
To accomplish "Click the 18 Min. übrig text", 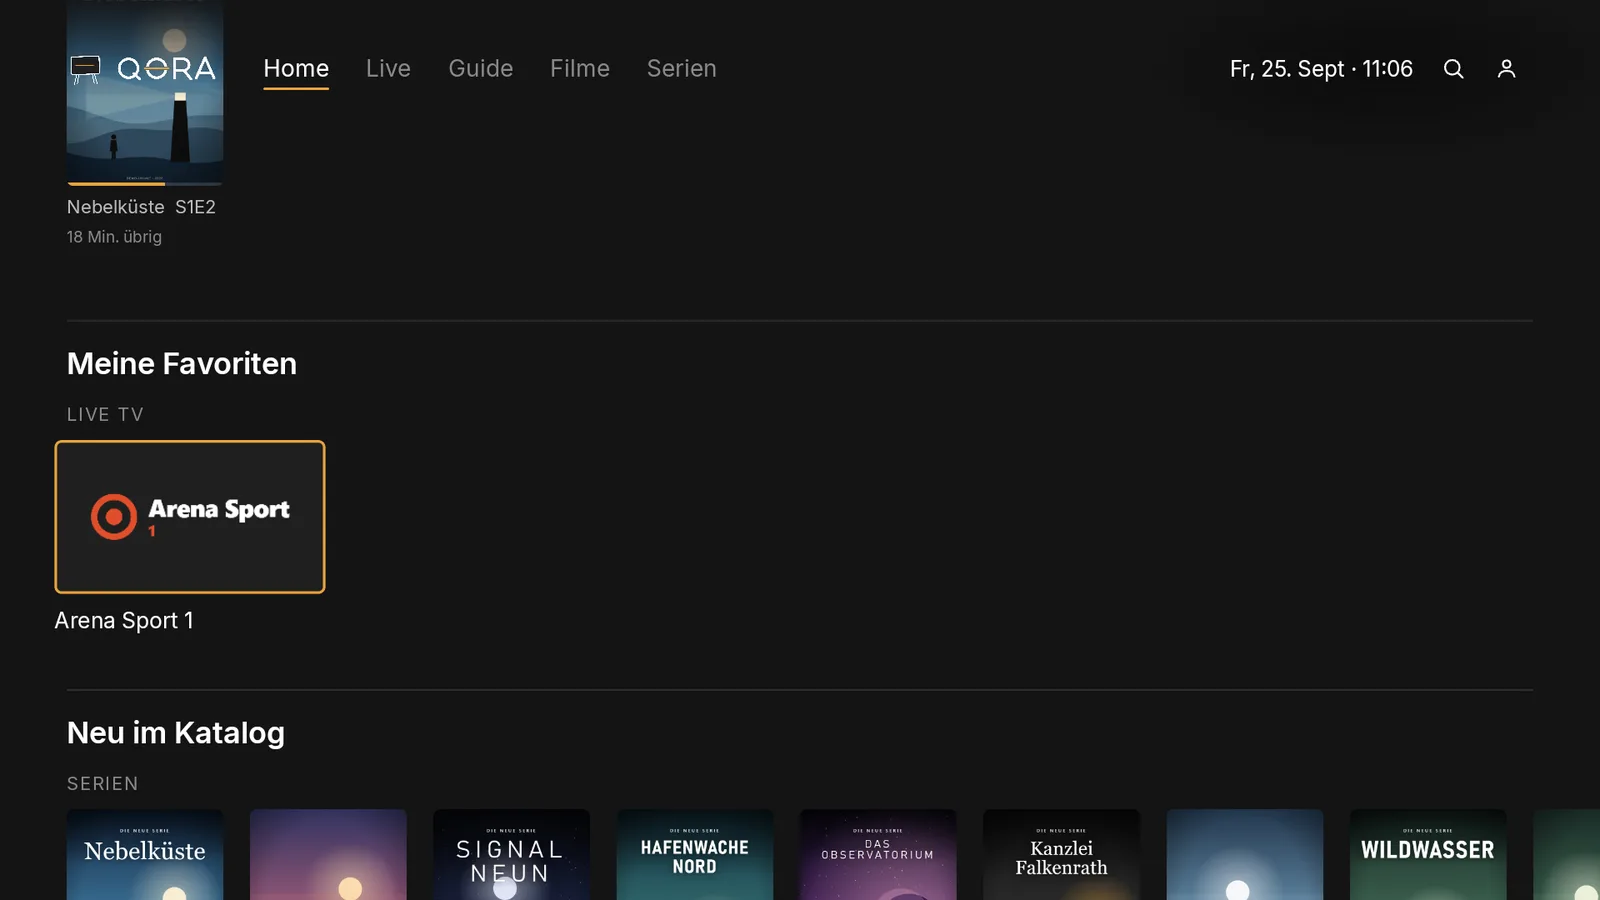I will coord(114,237).
